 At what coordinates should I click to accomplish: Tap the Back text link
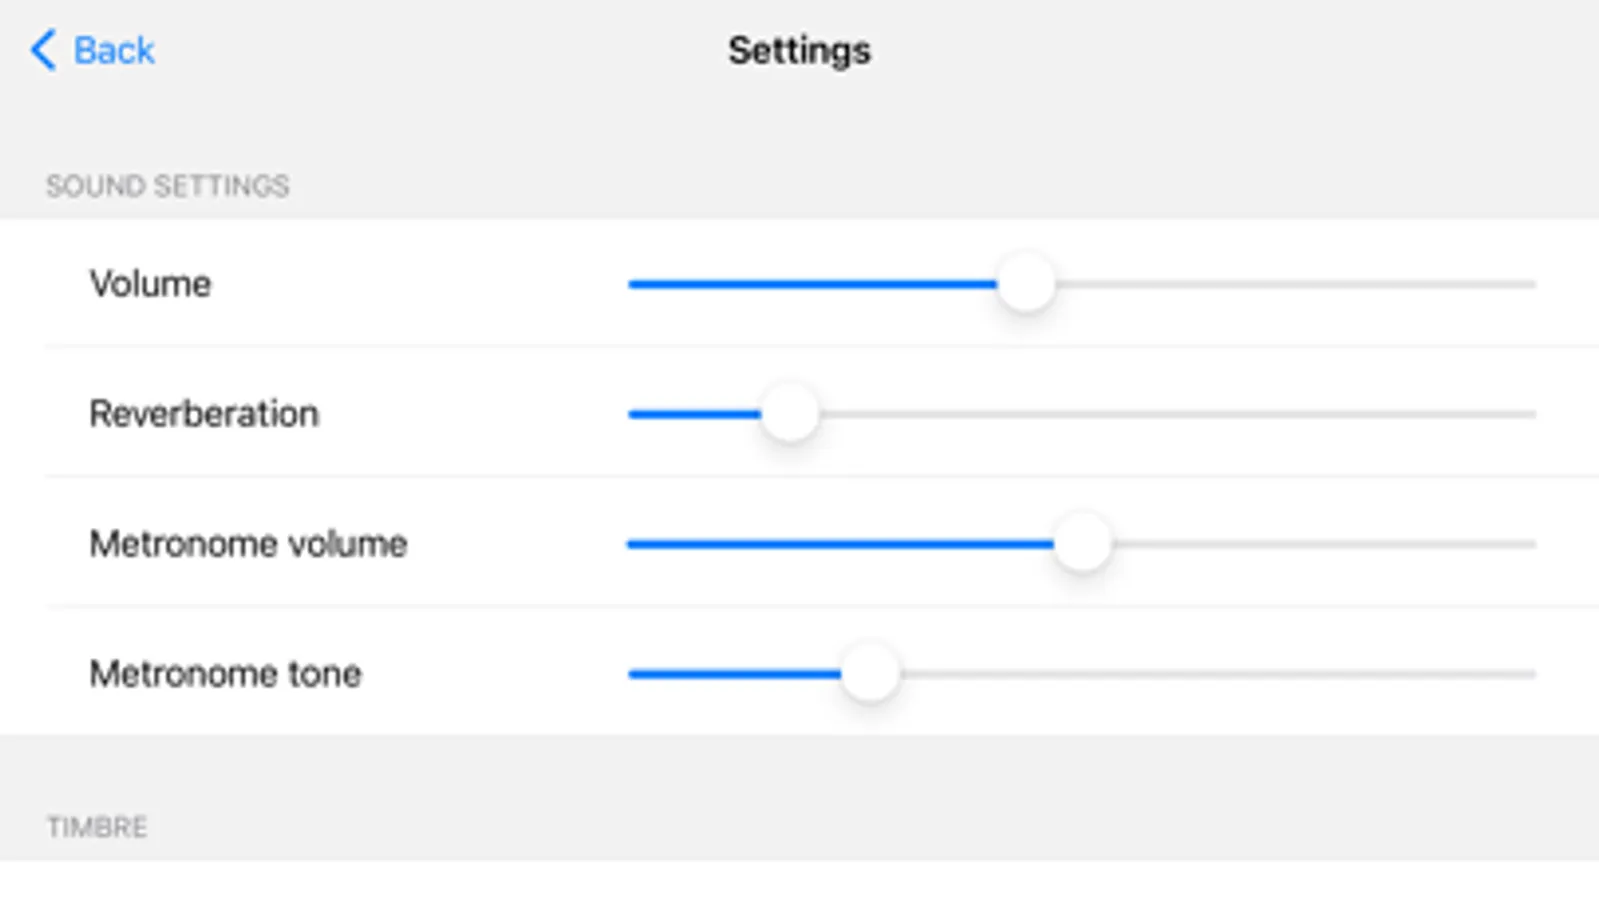(114, 50)
